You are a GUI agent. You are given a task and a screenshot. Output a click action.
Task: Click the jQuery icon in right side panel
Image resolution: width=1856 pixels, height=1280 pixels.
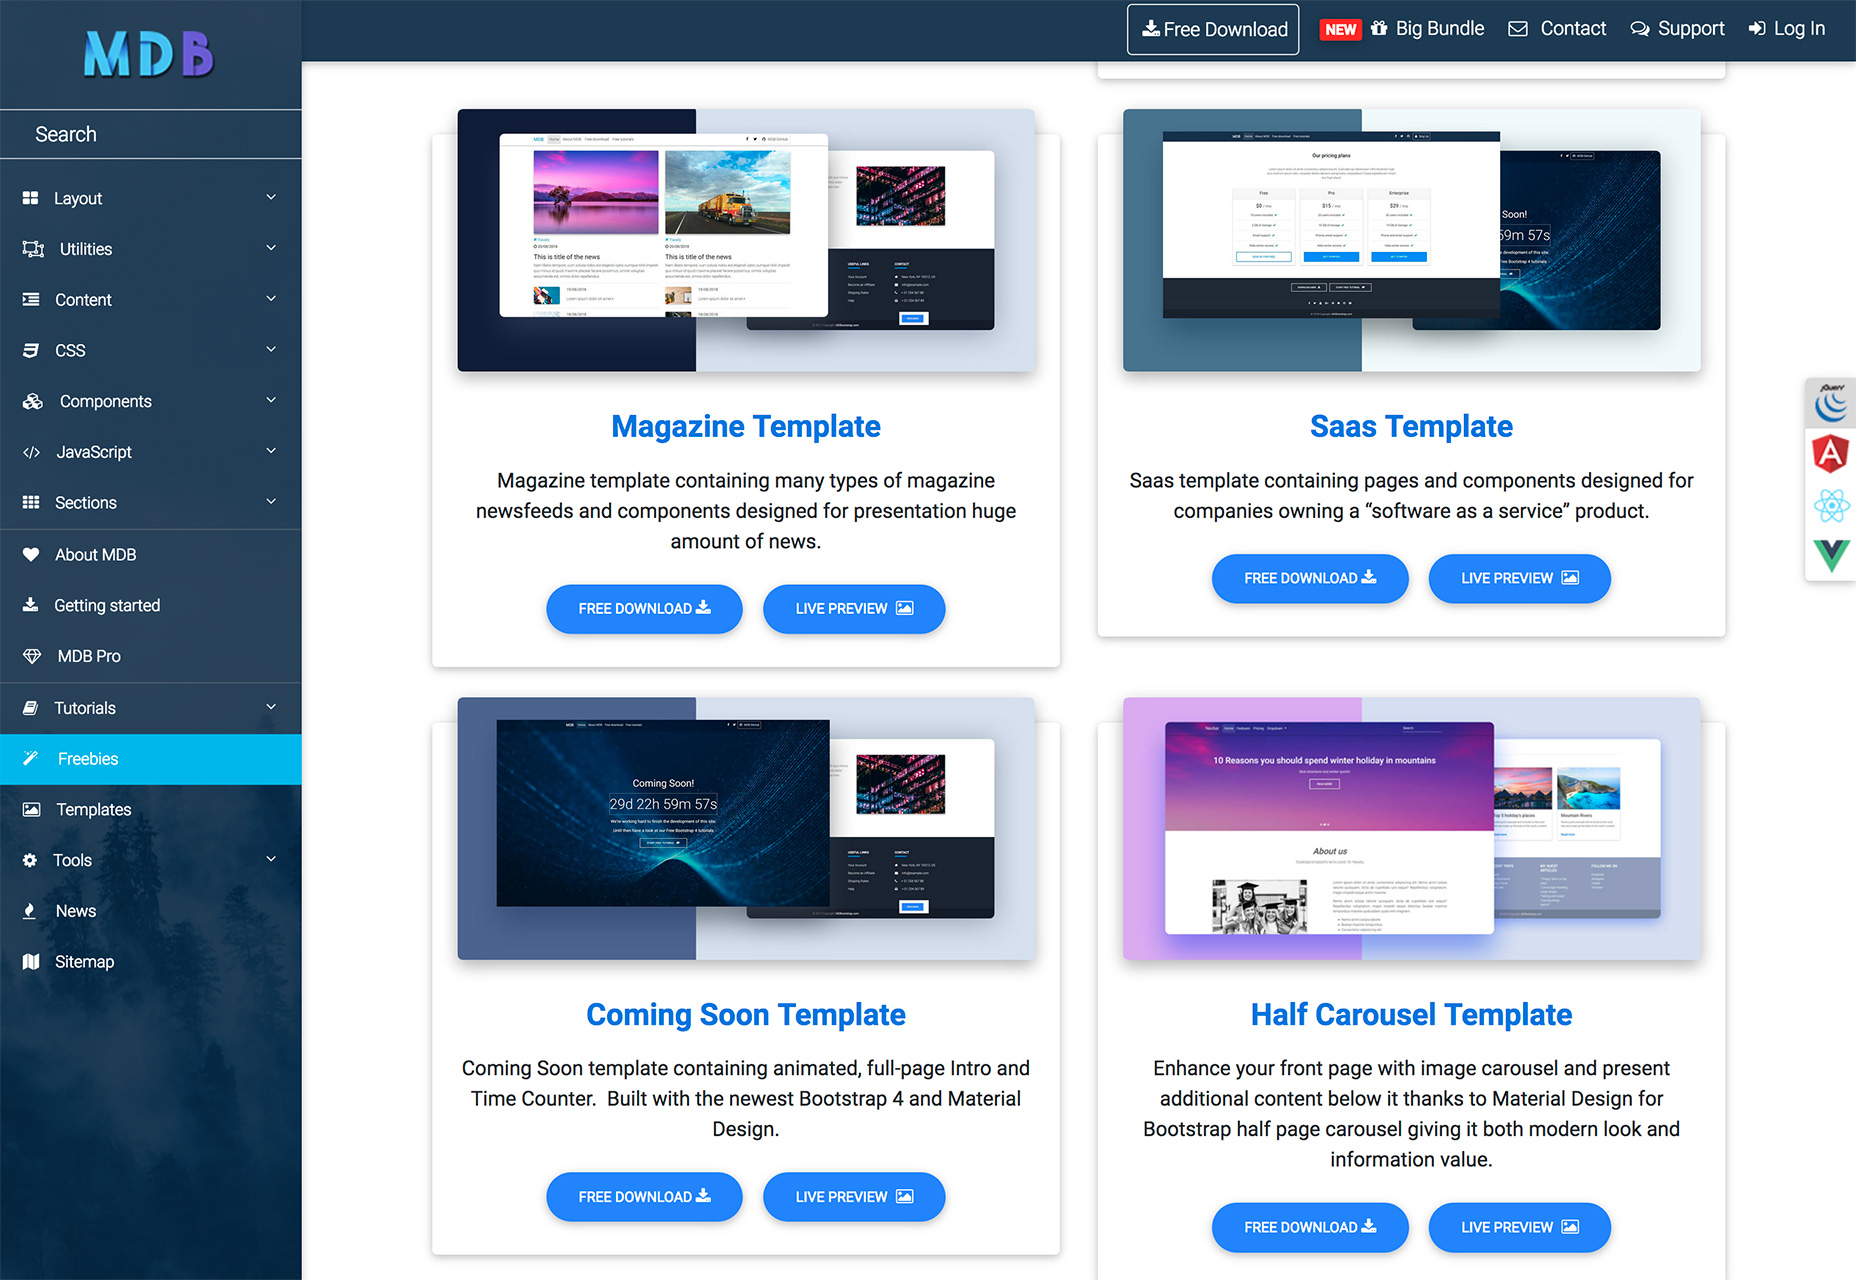pyautogui.click(x=1831, y=403)
